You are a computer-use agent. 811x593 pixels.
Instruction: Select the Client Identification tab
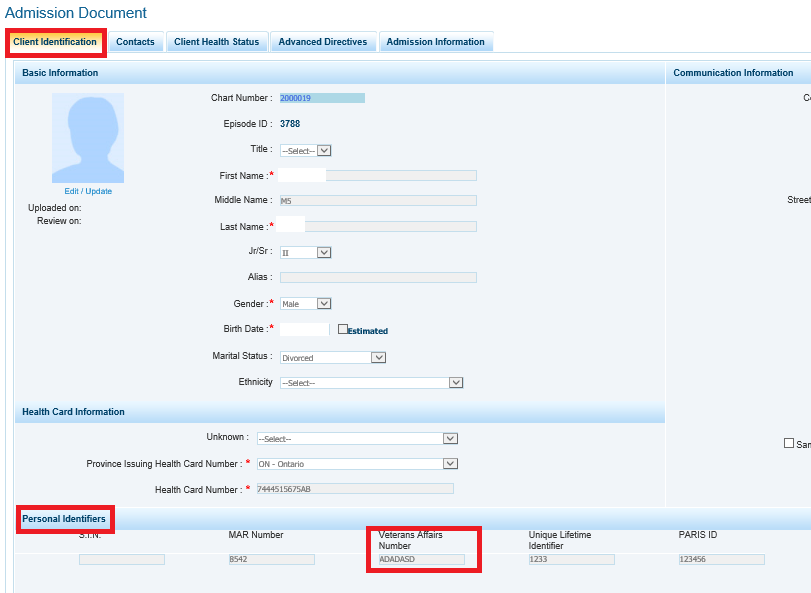(55, 42)
